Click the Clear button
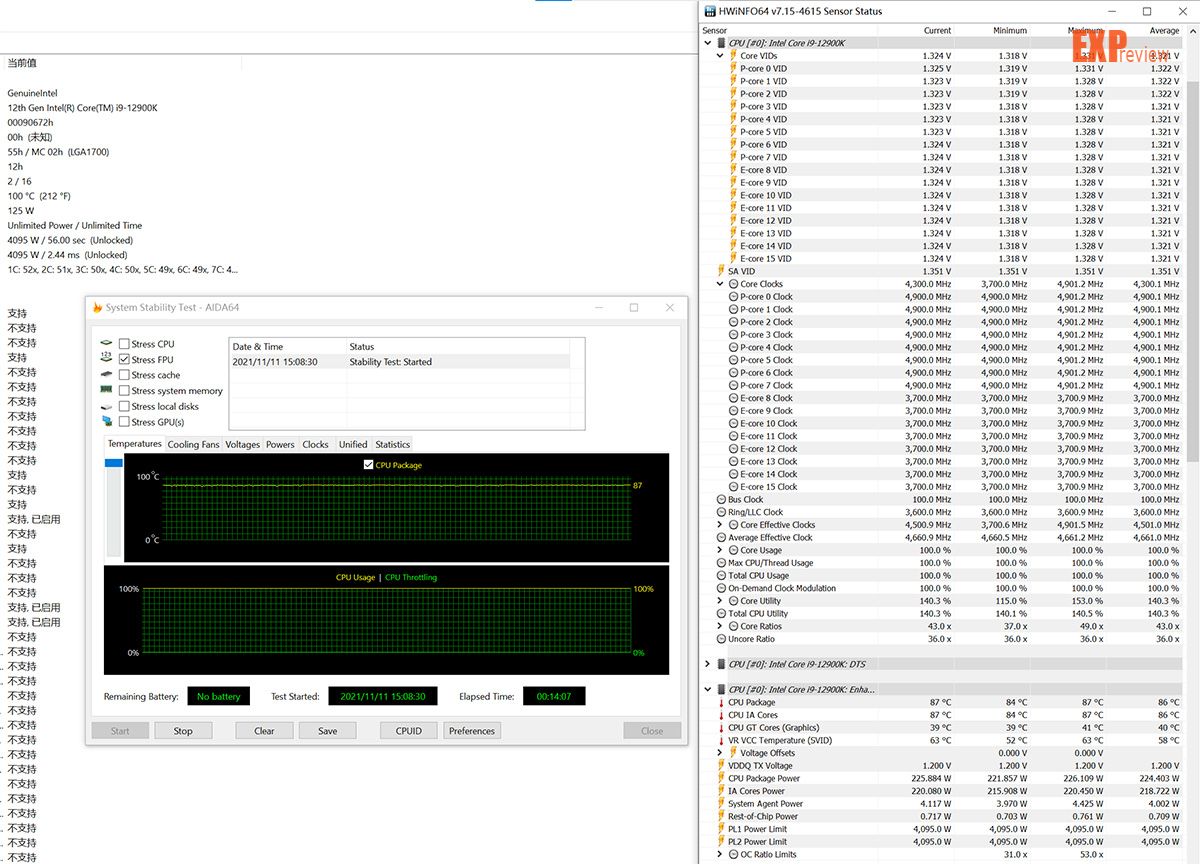The height and width of the screenshot is (864, 1200). (264, 731)
